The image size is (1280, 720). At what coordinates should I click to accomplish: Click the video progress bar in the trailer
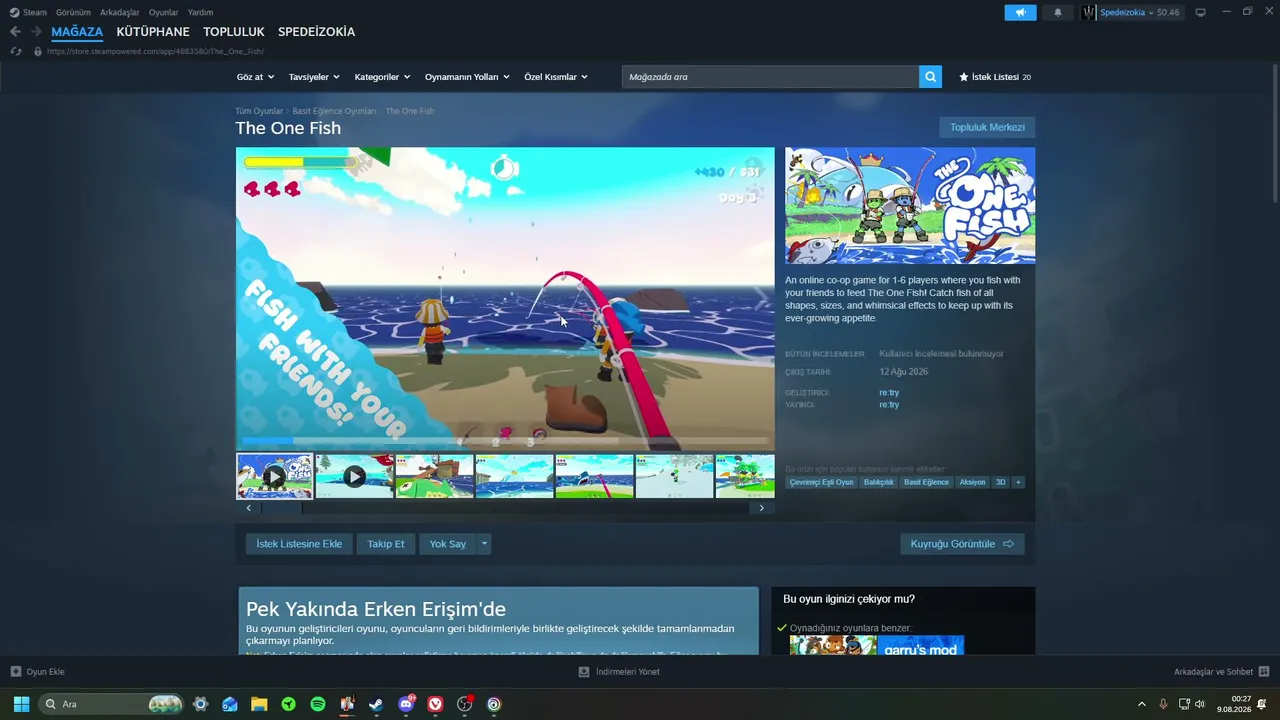[505, 440]
